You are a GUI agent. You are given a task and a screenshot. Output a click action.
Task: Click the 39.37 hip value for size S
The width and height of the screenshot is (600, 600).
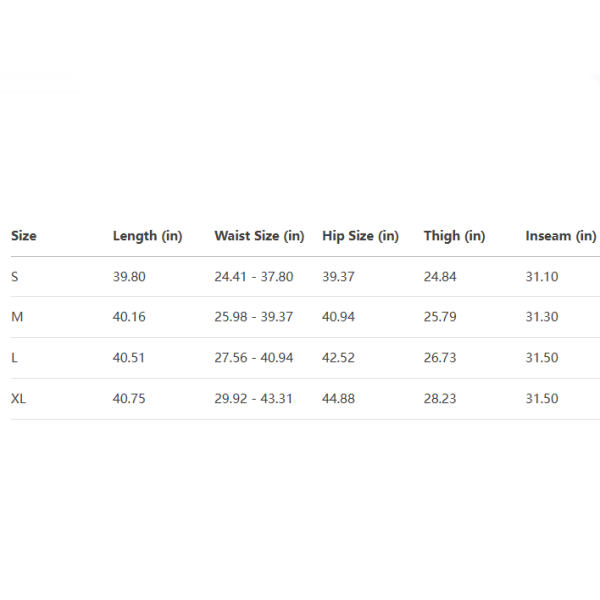[x=338, y=277]
